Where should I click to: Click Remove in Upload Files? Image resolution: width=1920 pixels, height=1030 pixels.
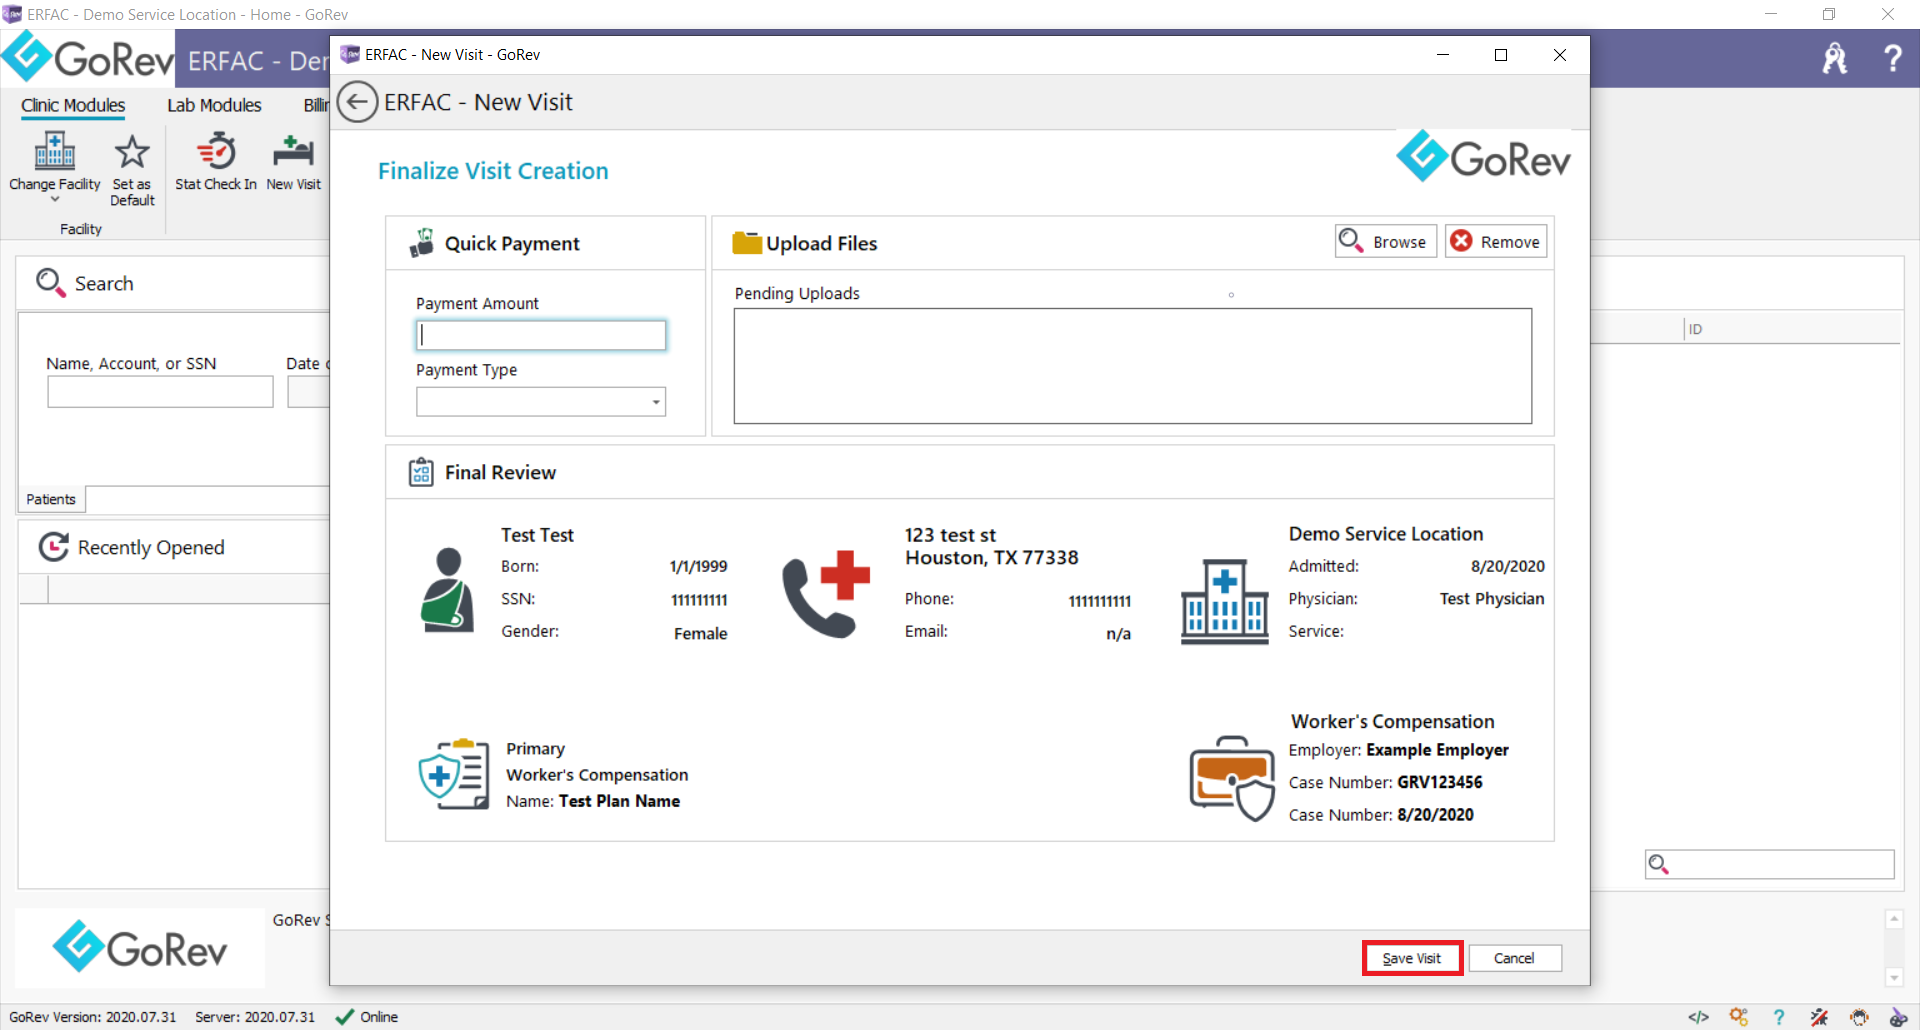[x=1496, y=241]
